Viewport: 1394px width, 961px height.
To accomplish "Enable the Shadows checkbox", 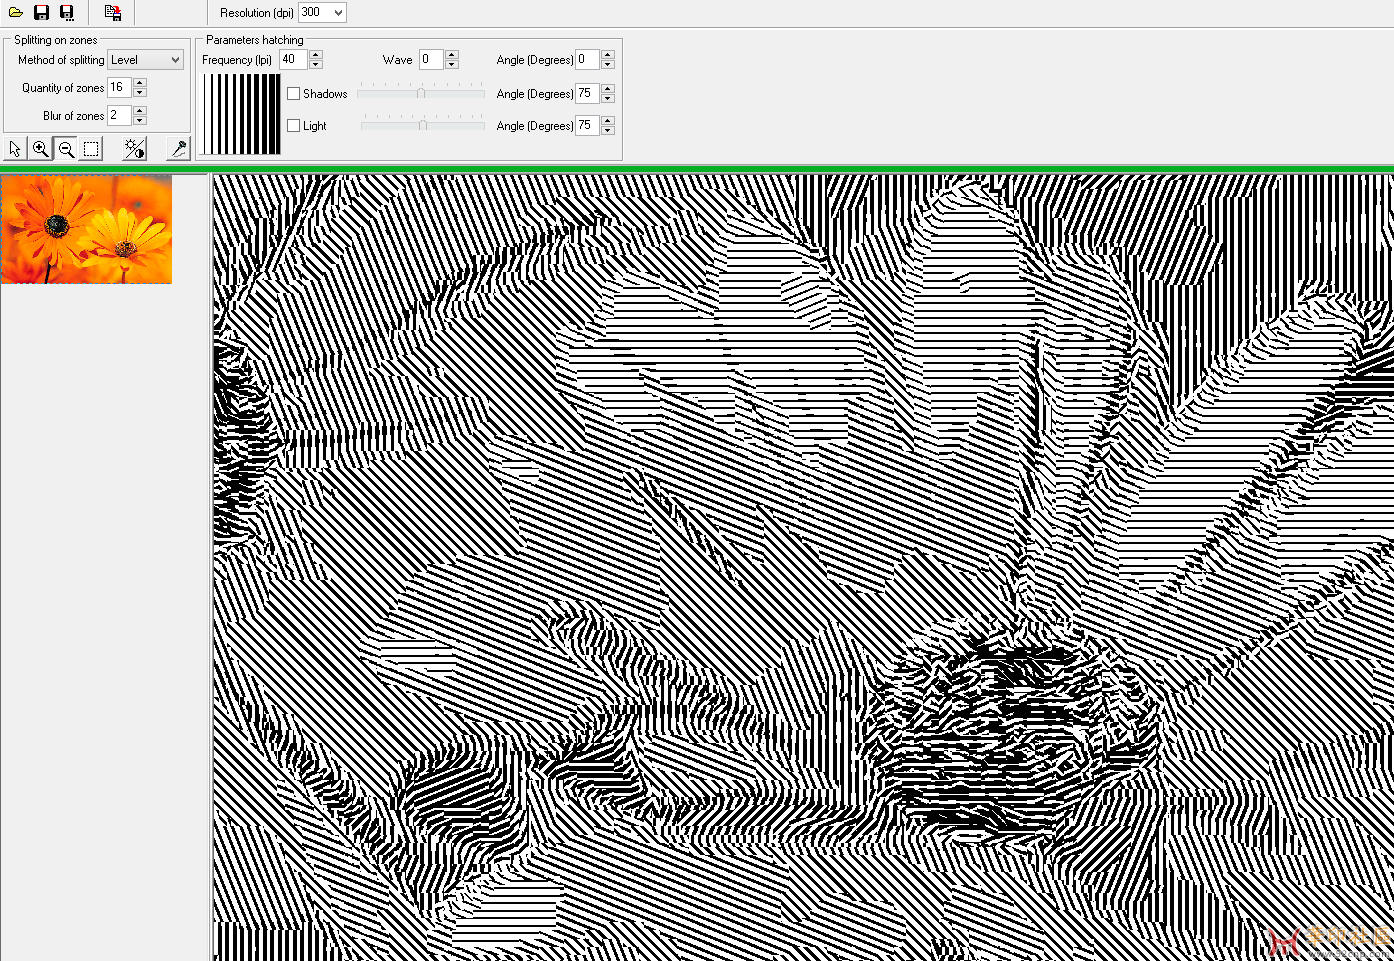I will point(293,94).
